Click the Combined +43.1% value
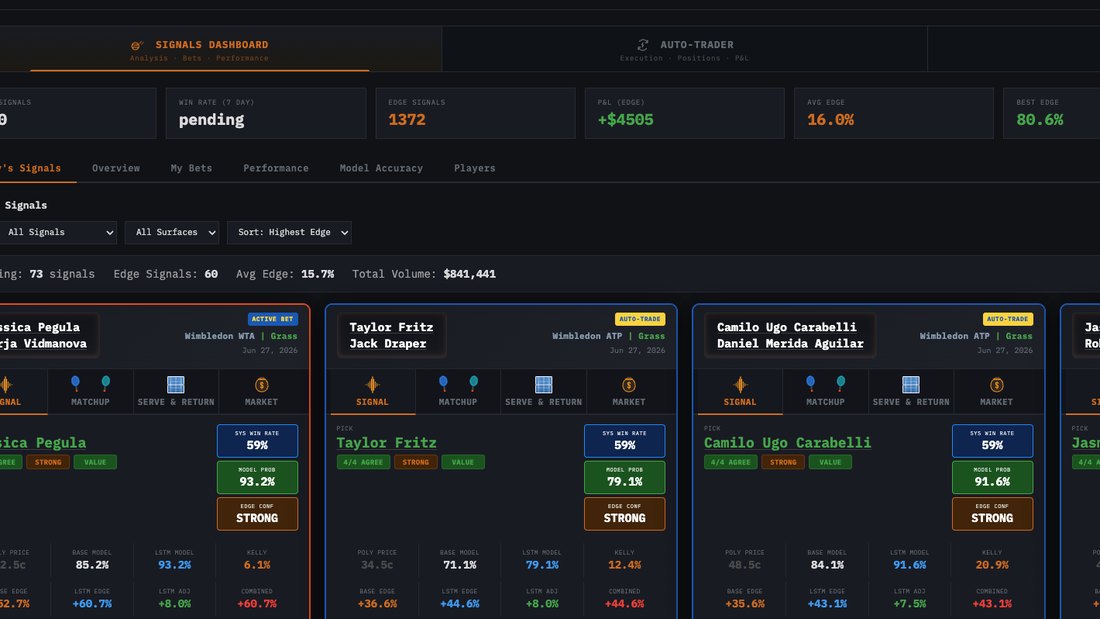 click(x=992, y=604)
